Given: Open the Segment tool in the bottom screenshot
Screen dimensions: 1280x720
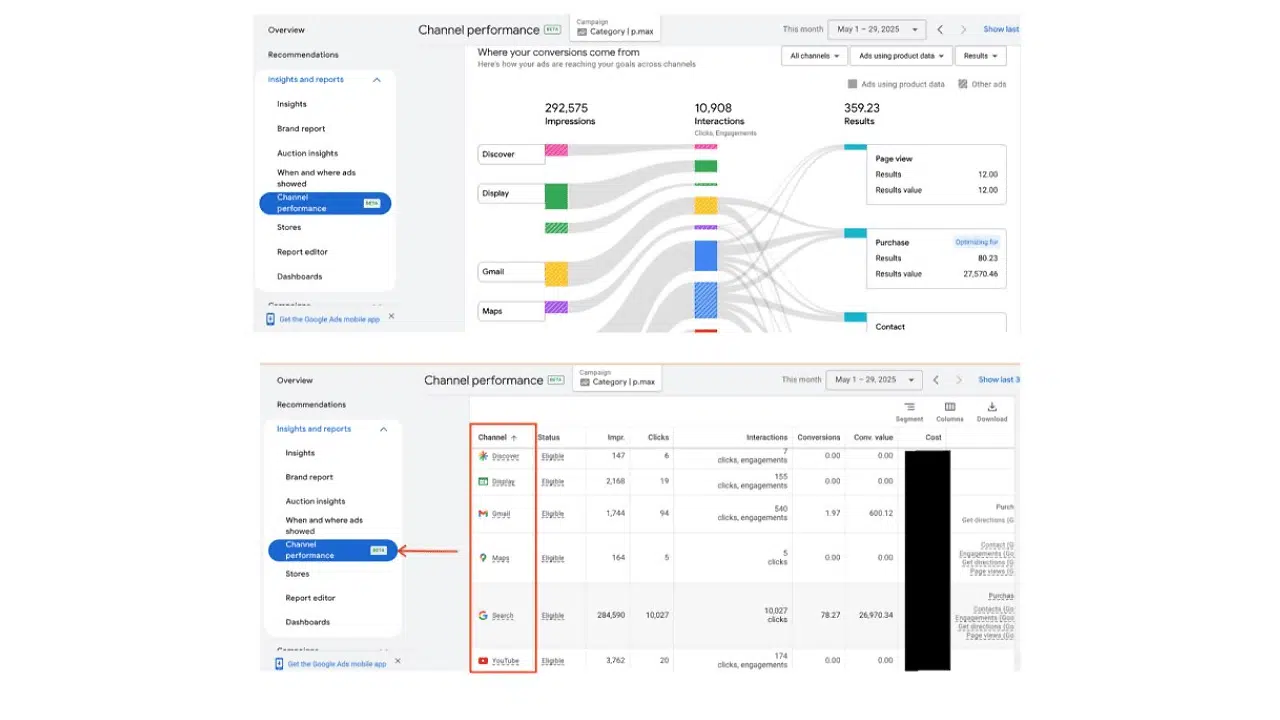Looking at the screenshot, I should (x=909, y=412).
